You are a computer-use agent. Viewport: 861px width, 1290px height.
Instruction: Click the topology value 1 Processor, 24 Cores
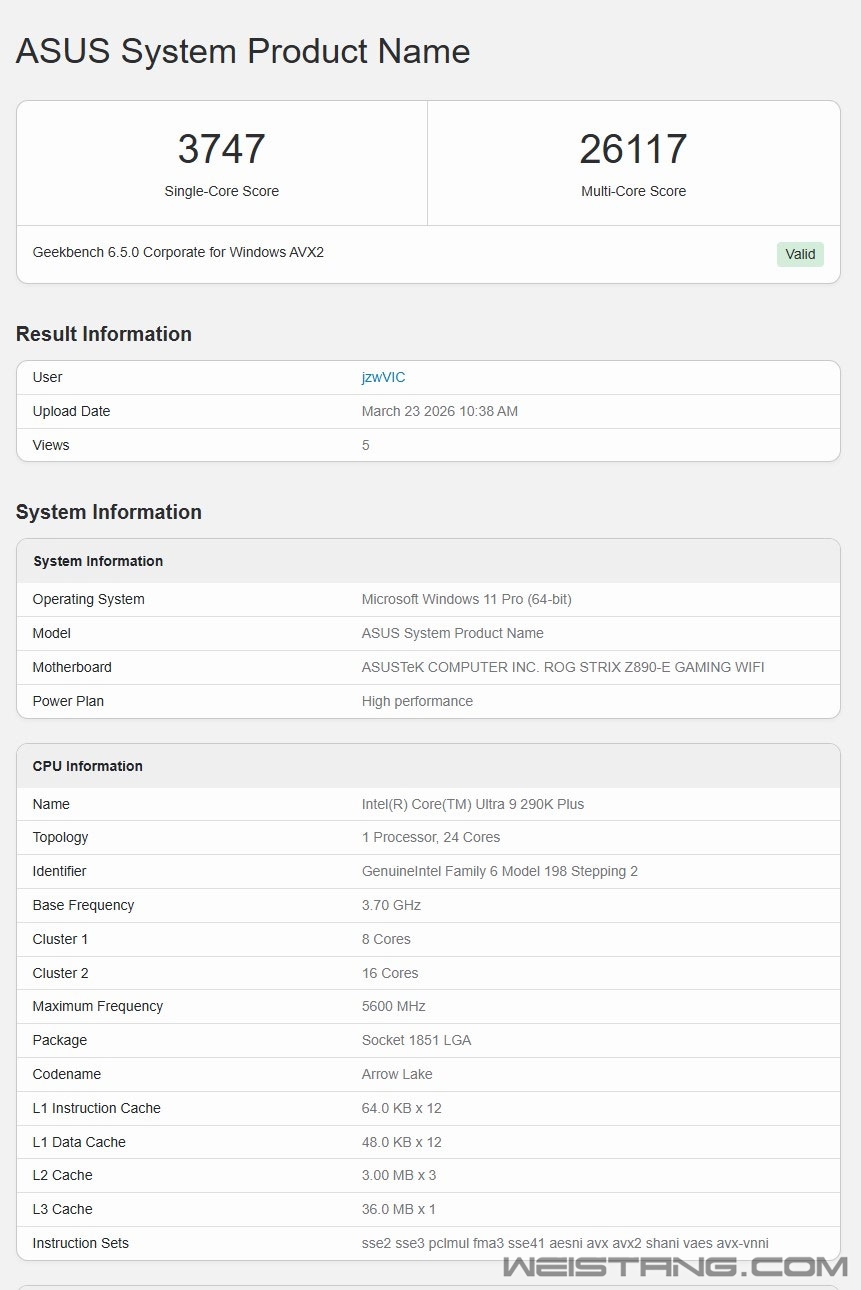pos(430,837)
